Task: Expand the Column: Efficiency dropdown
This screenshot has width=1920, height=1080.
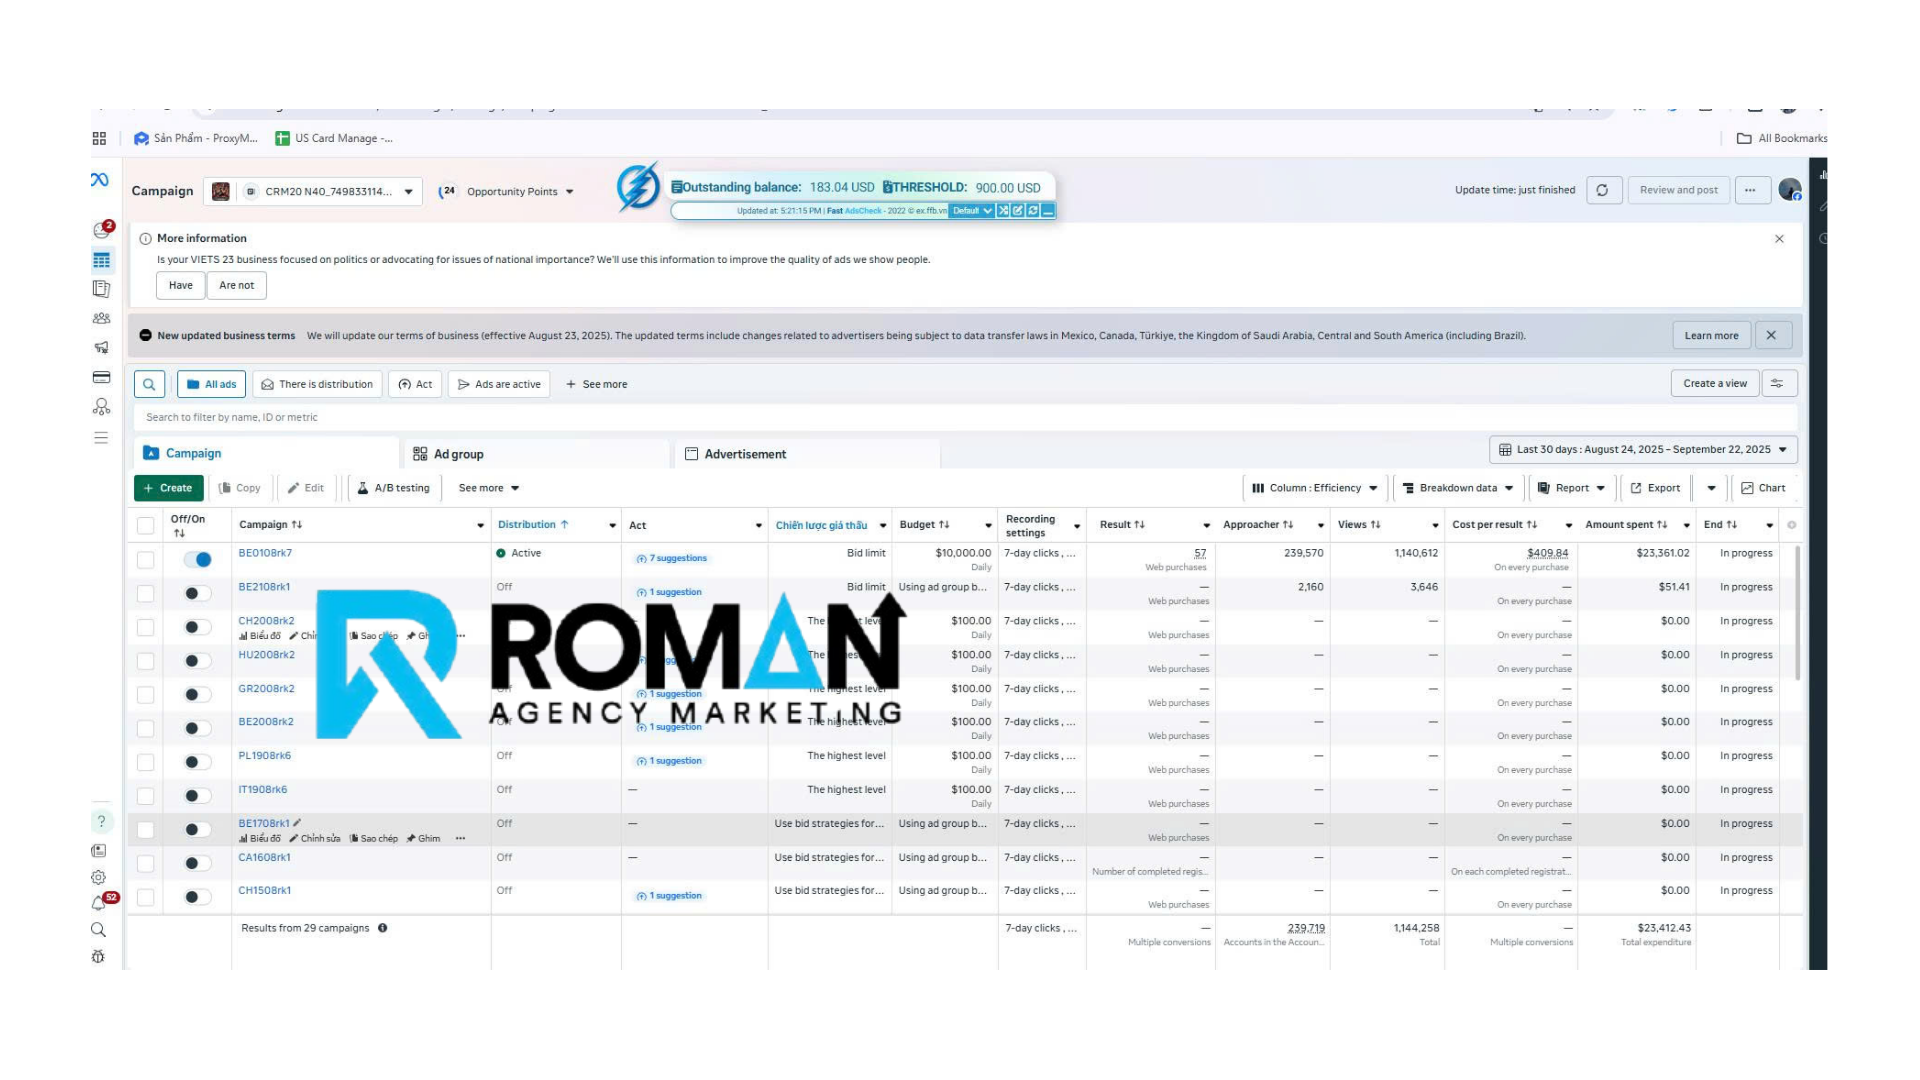Action: click(1314, 488)
